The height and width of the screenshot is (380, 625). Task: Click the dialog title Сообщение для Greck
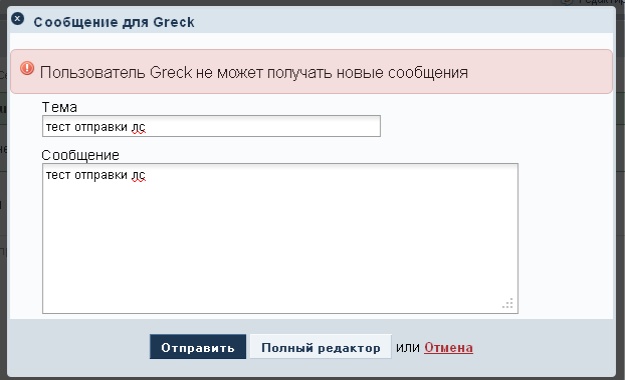point(114,22)
